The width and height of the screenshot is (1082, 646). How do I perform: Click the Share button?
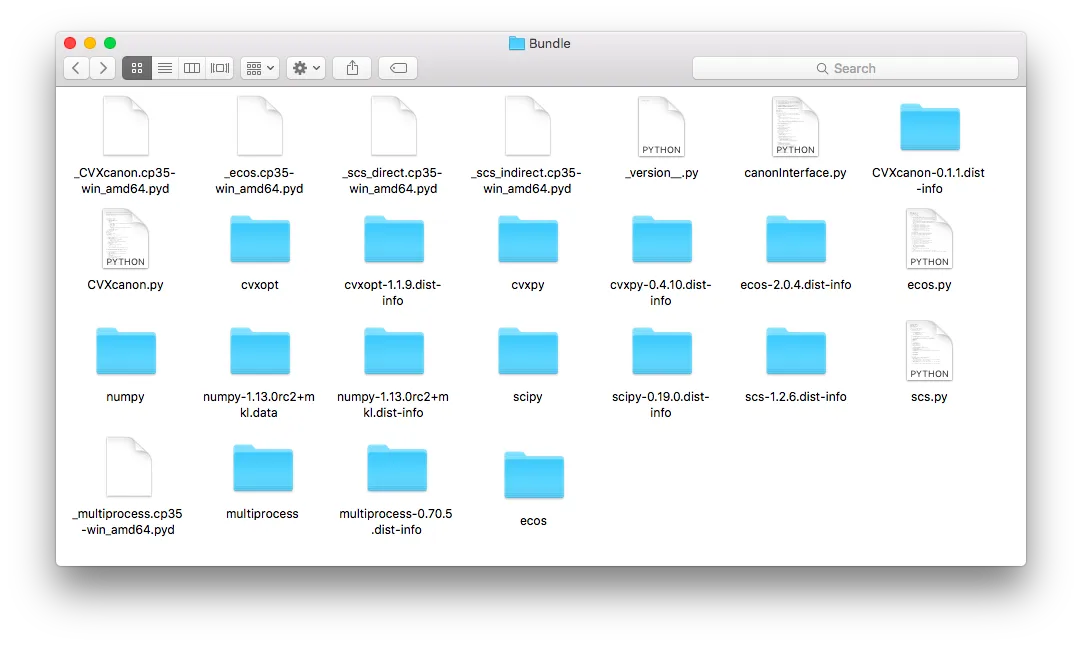tap(353, 68)
